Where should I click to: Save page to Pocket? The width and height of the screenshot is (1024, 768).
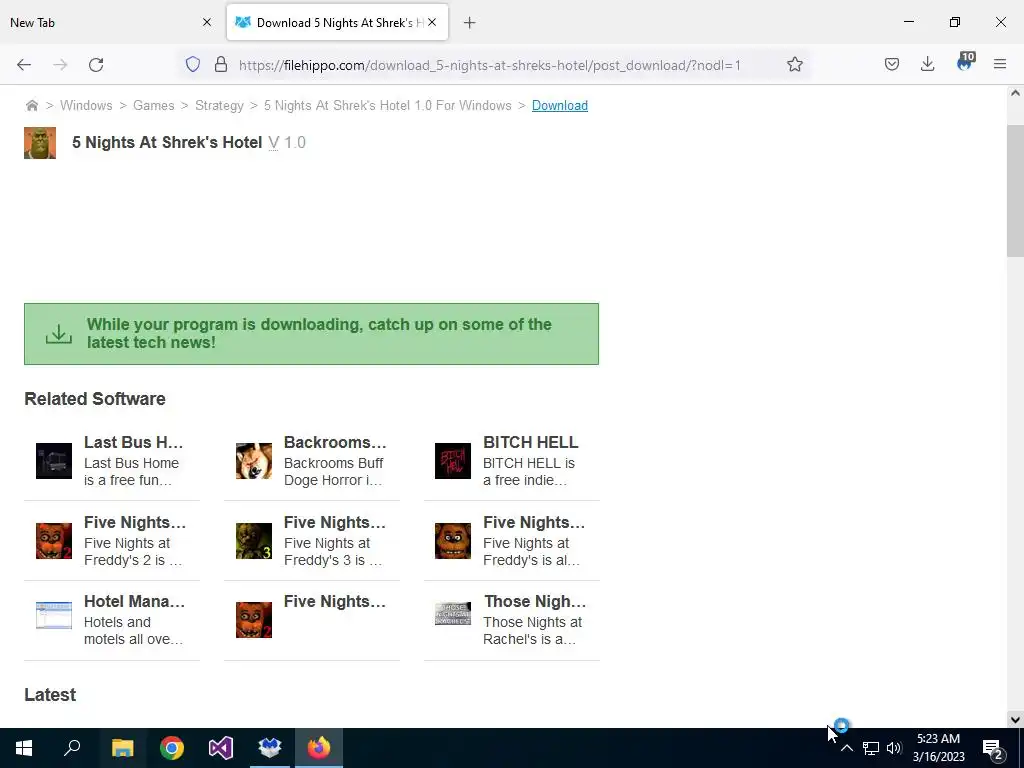[x=891, y=64]
